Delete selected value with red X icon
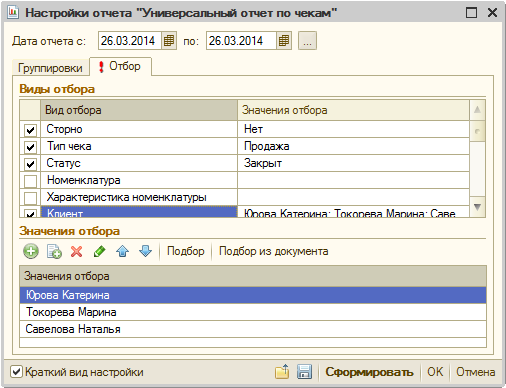506x388 pixels. [77, 251]
